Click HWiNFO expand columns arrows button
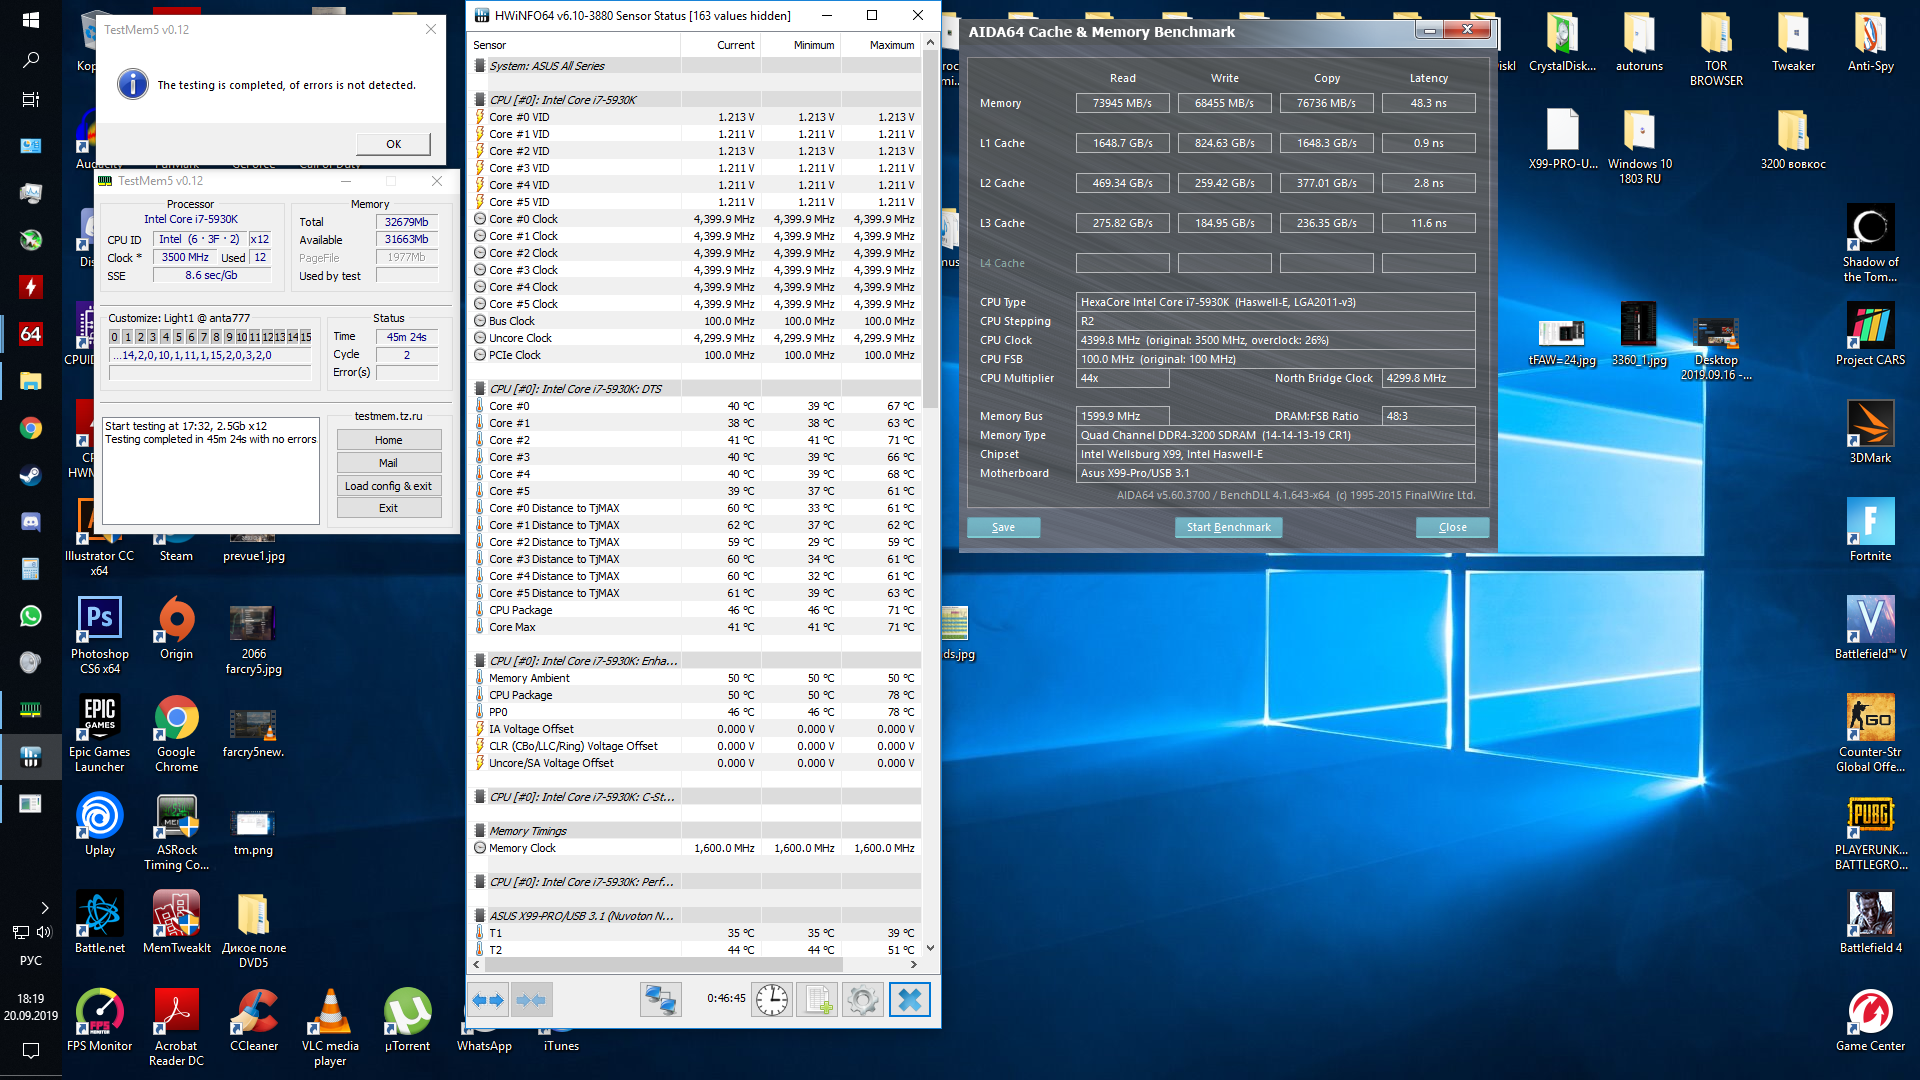The height and width of the screenshot is (1080, 1920). (488, 999)
